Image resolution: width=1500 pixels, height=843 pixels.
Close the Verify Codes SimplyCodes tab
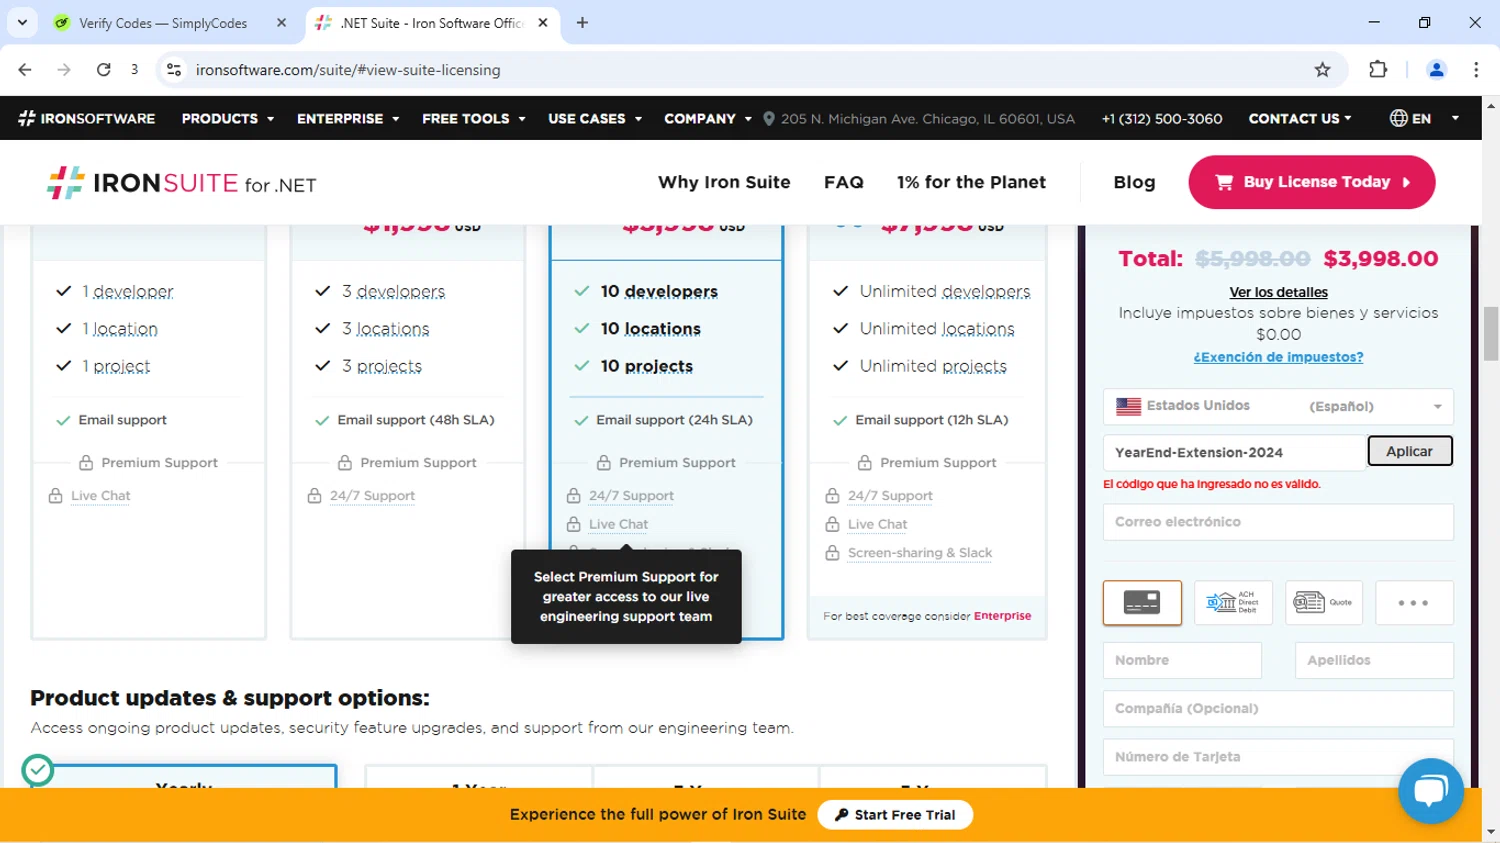coord(281,22)
